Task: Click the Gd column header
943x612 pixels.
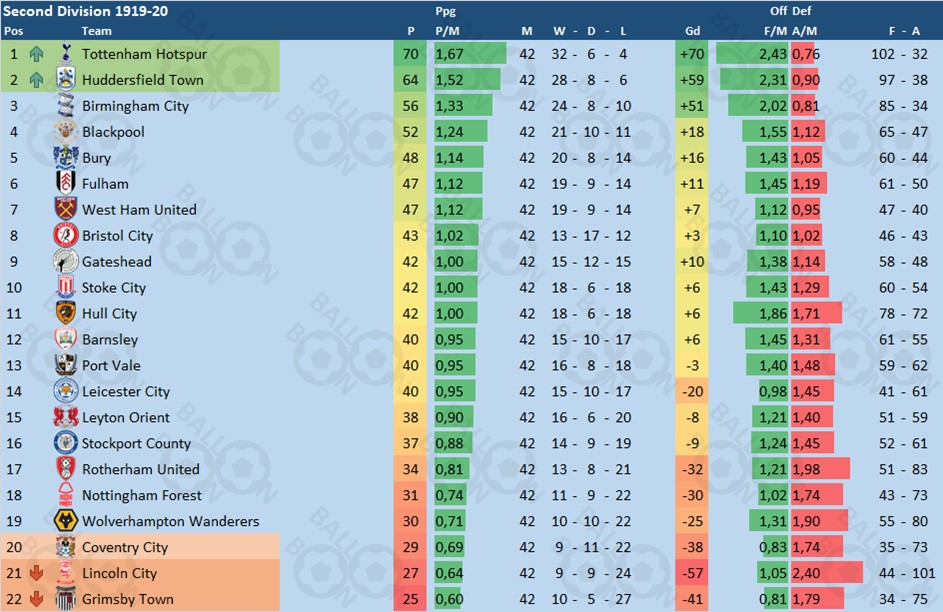Action: tap(692, 31)
